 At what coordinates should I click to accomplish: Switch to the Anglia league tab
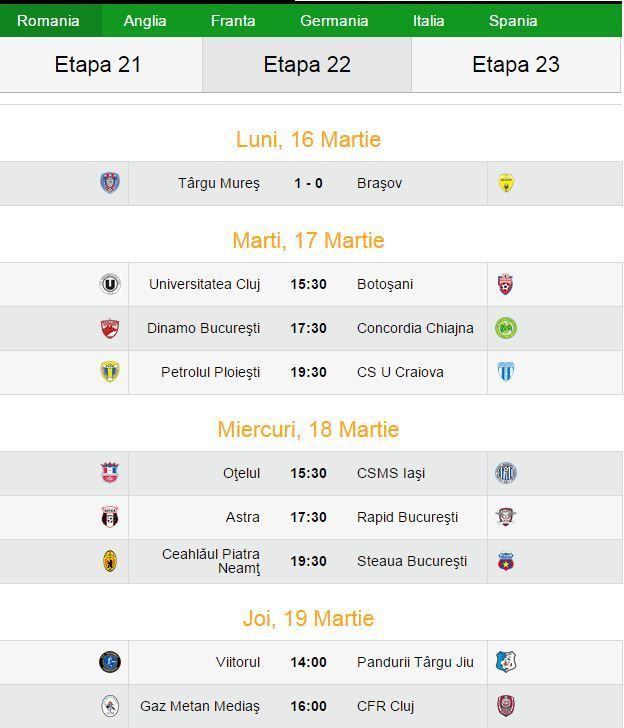[x=145, y=21]
